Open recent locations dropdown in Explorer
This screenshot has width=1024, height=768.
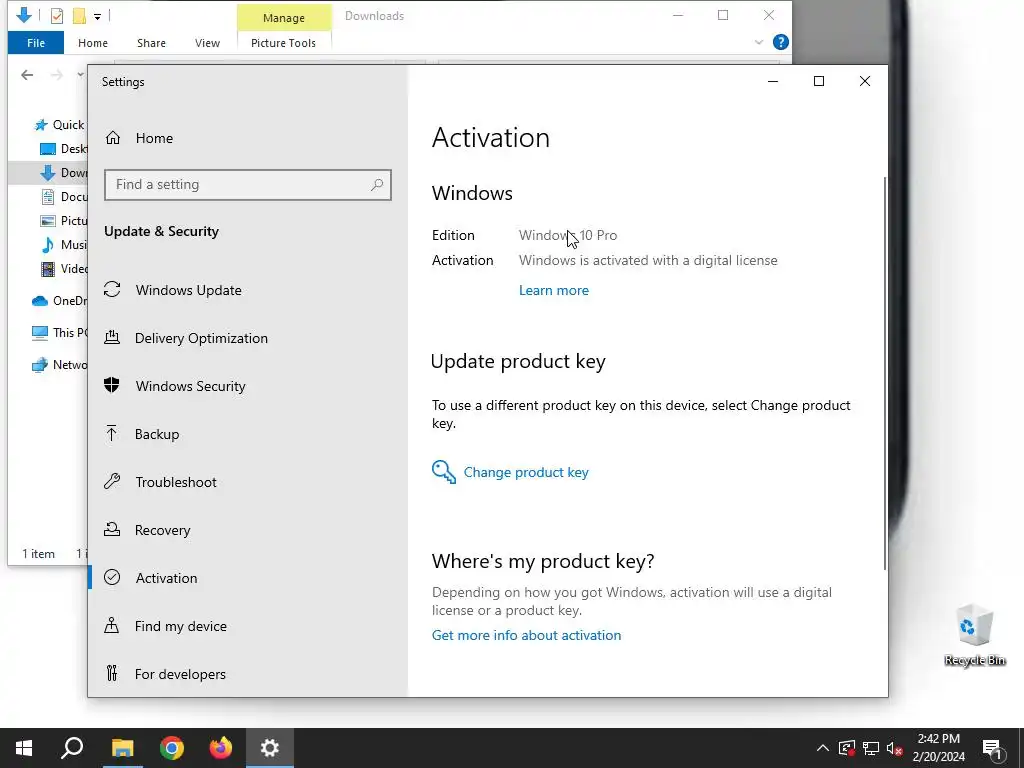click(x=80, y=75)
